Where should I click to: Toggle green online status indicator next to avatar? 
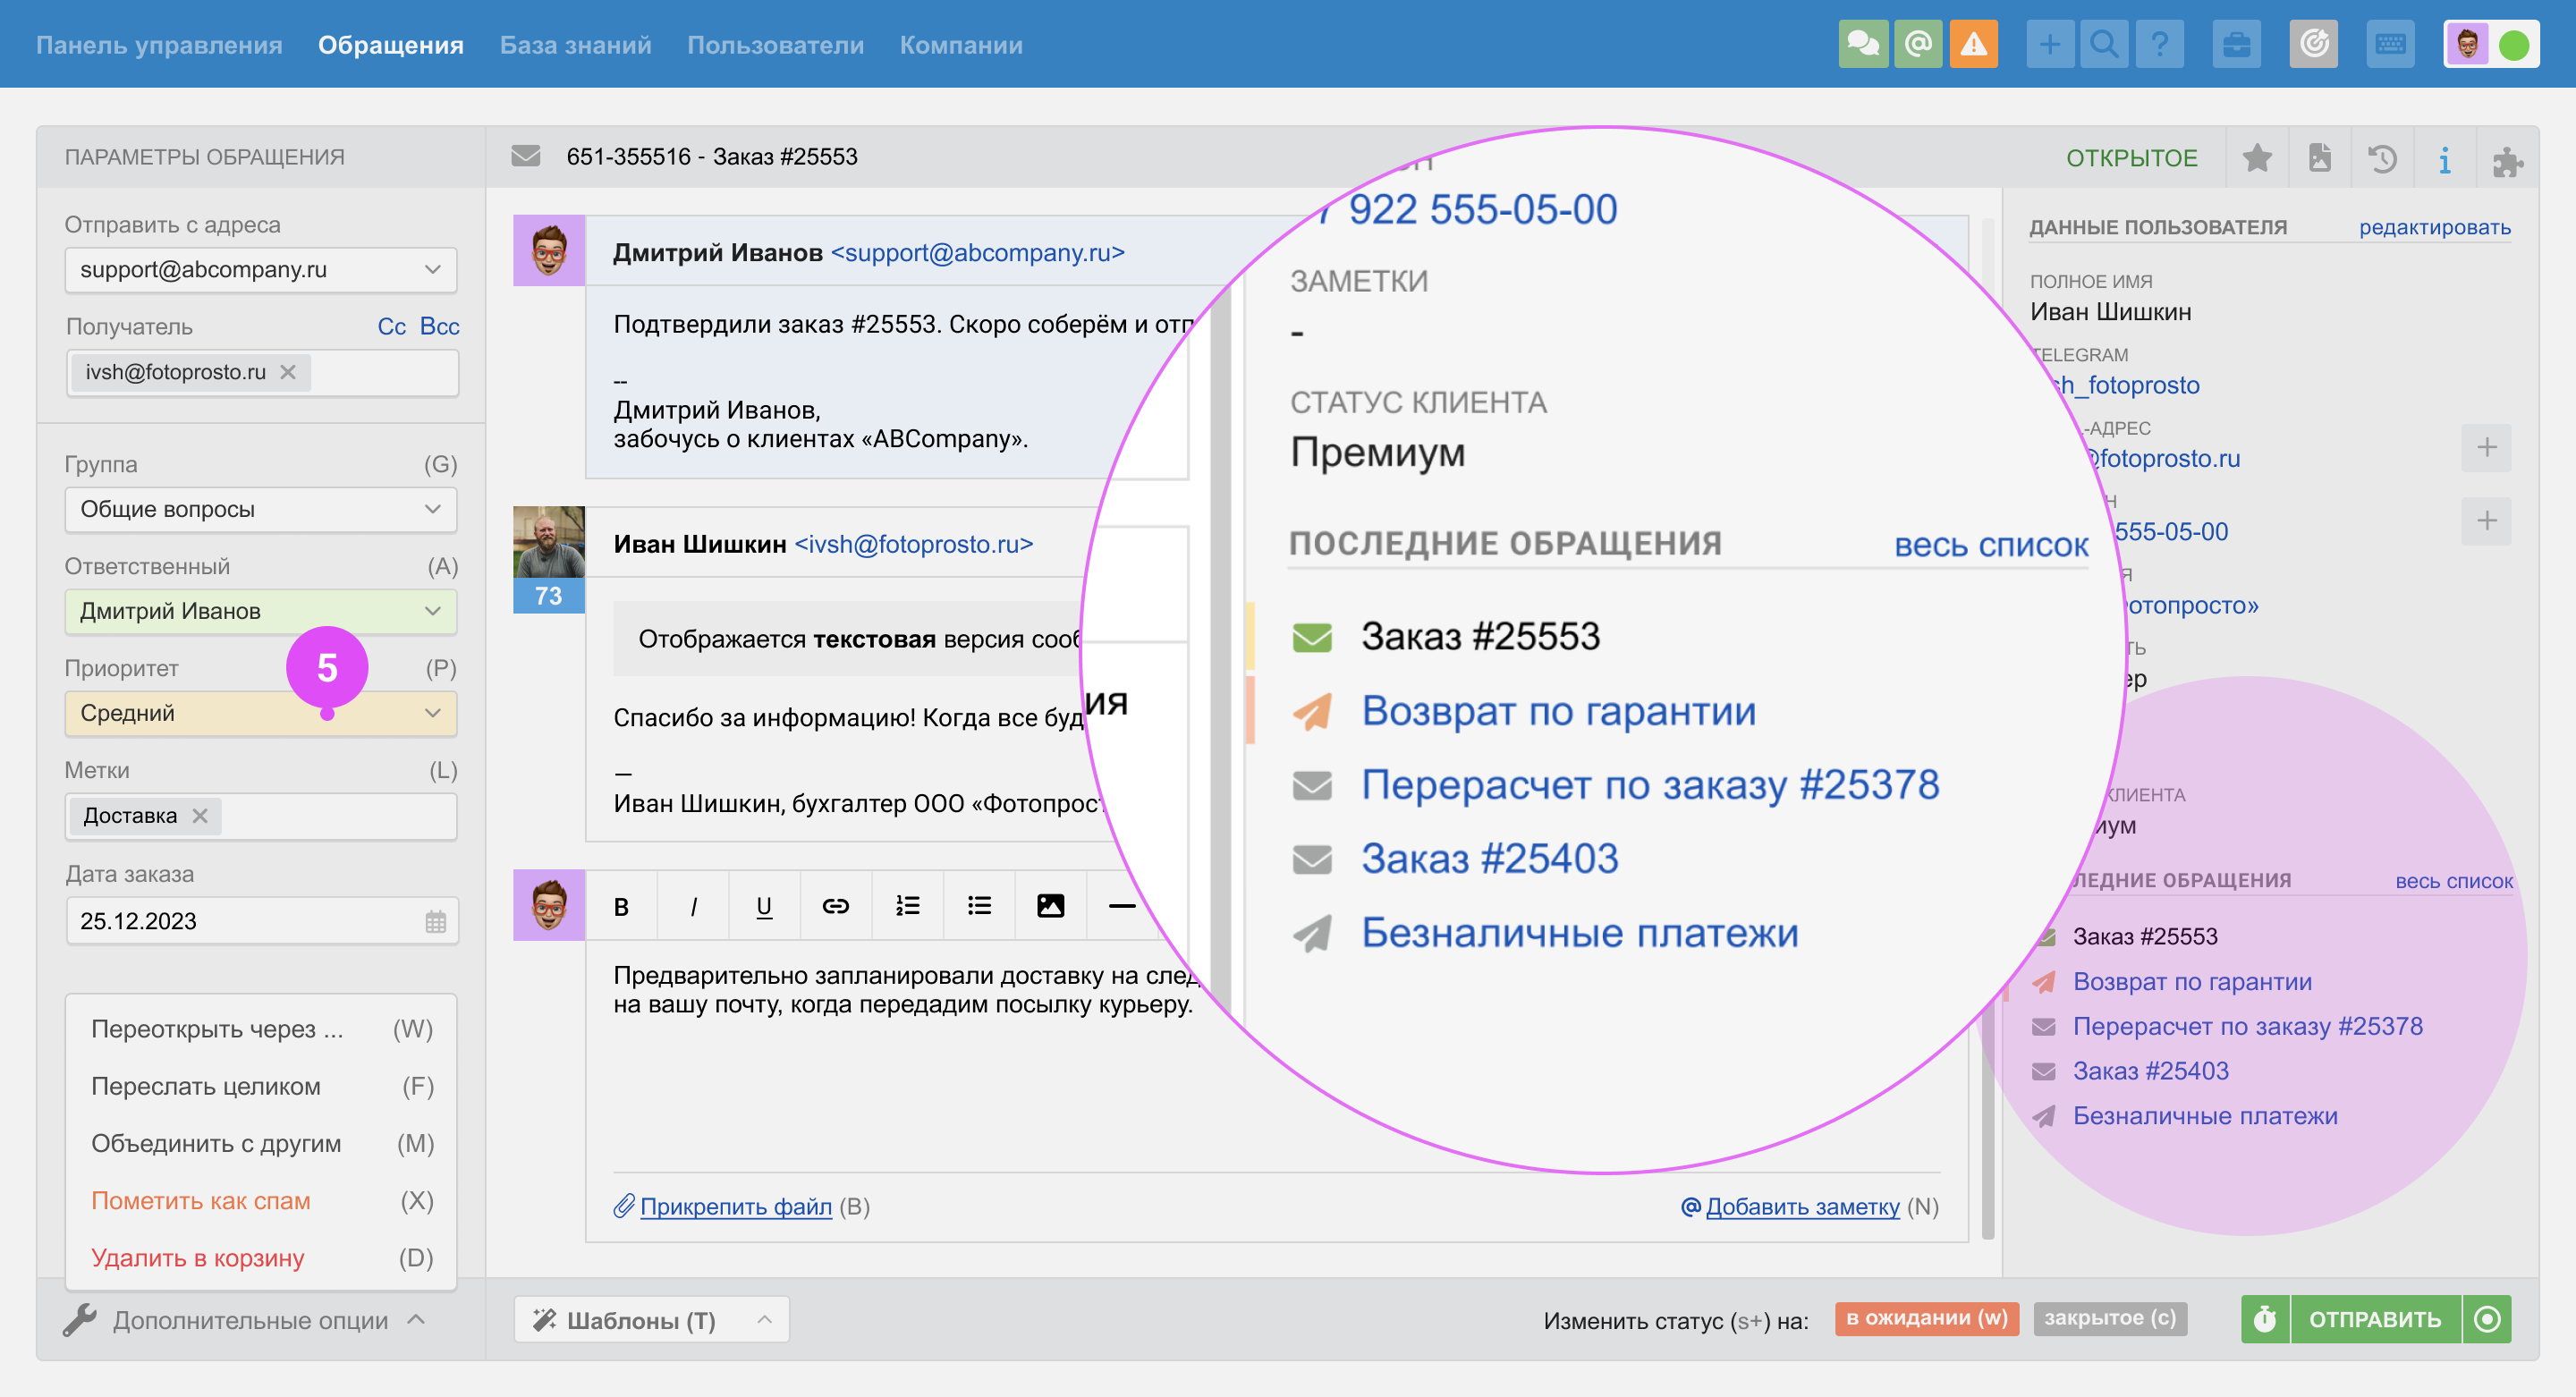[x=2513, y=45]
